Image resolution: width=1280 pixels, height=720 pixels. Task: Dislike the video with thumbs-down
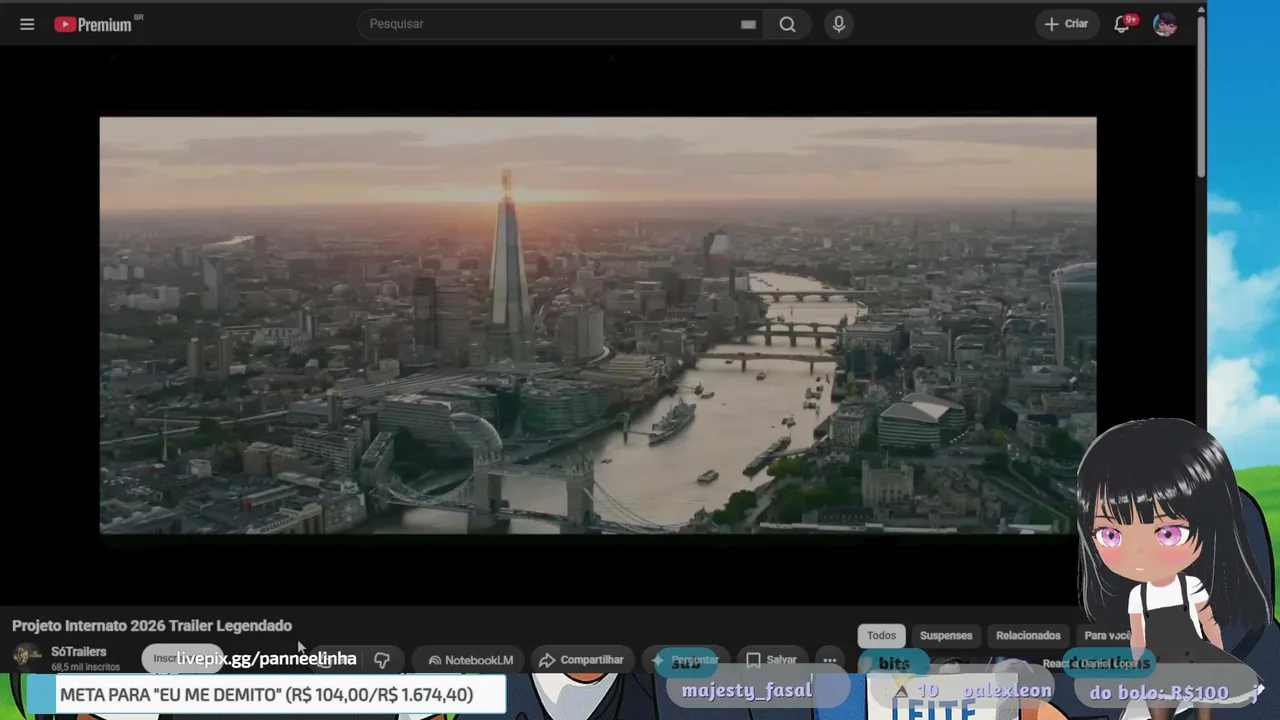coord(382,660)
